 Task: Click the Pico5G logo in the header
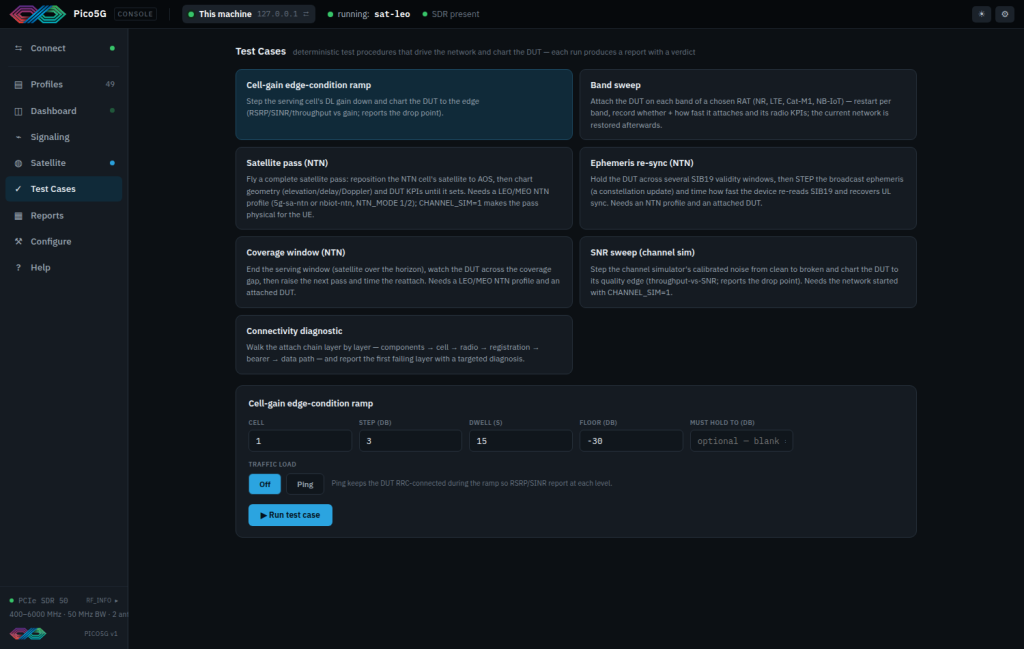[x=38, y=14]
